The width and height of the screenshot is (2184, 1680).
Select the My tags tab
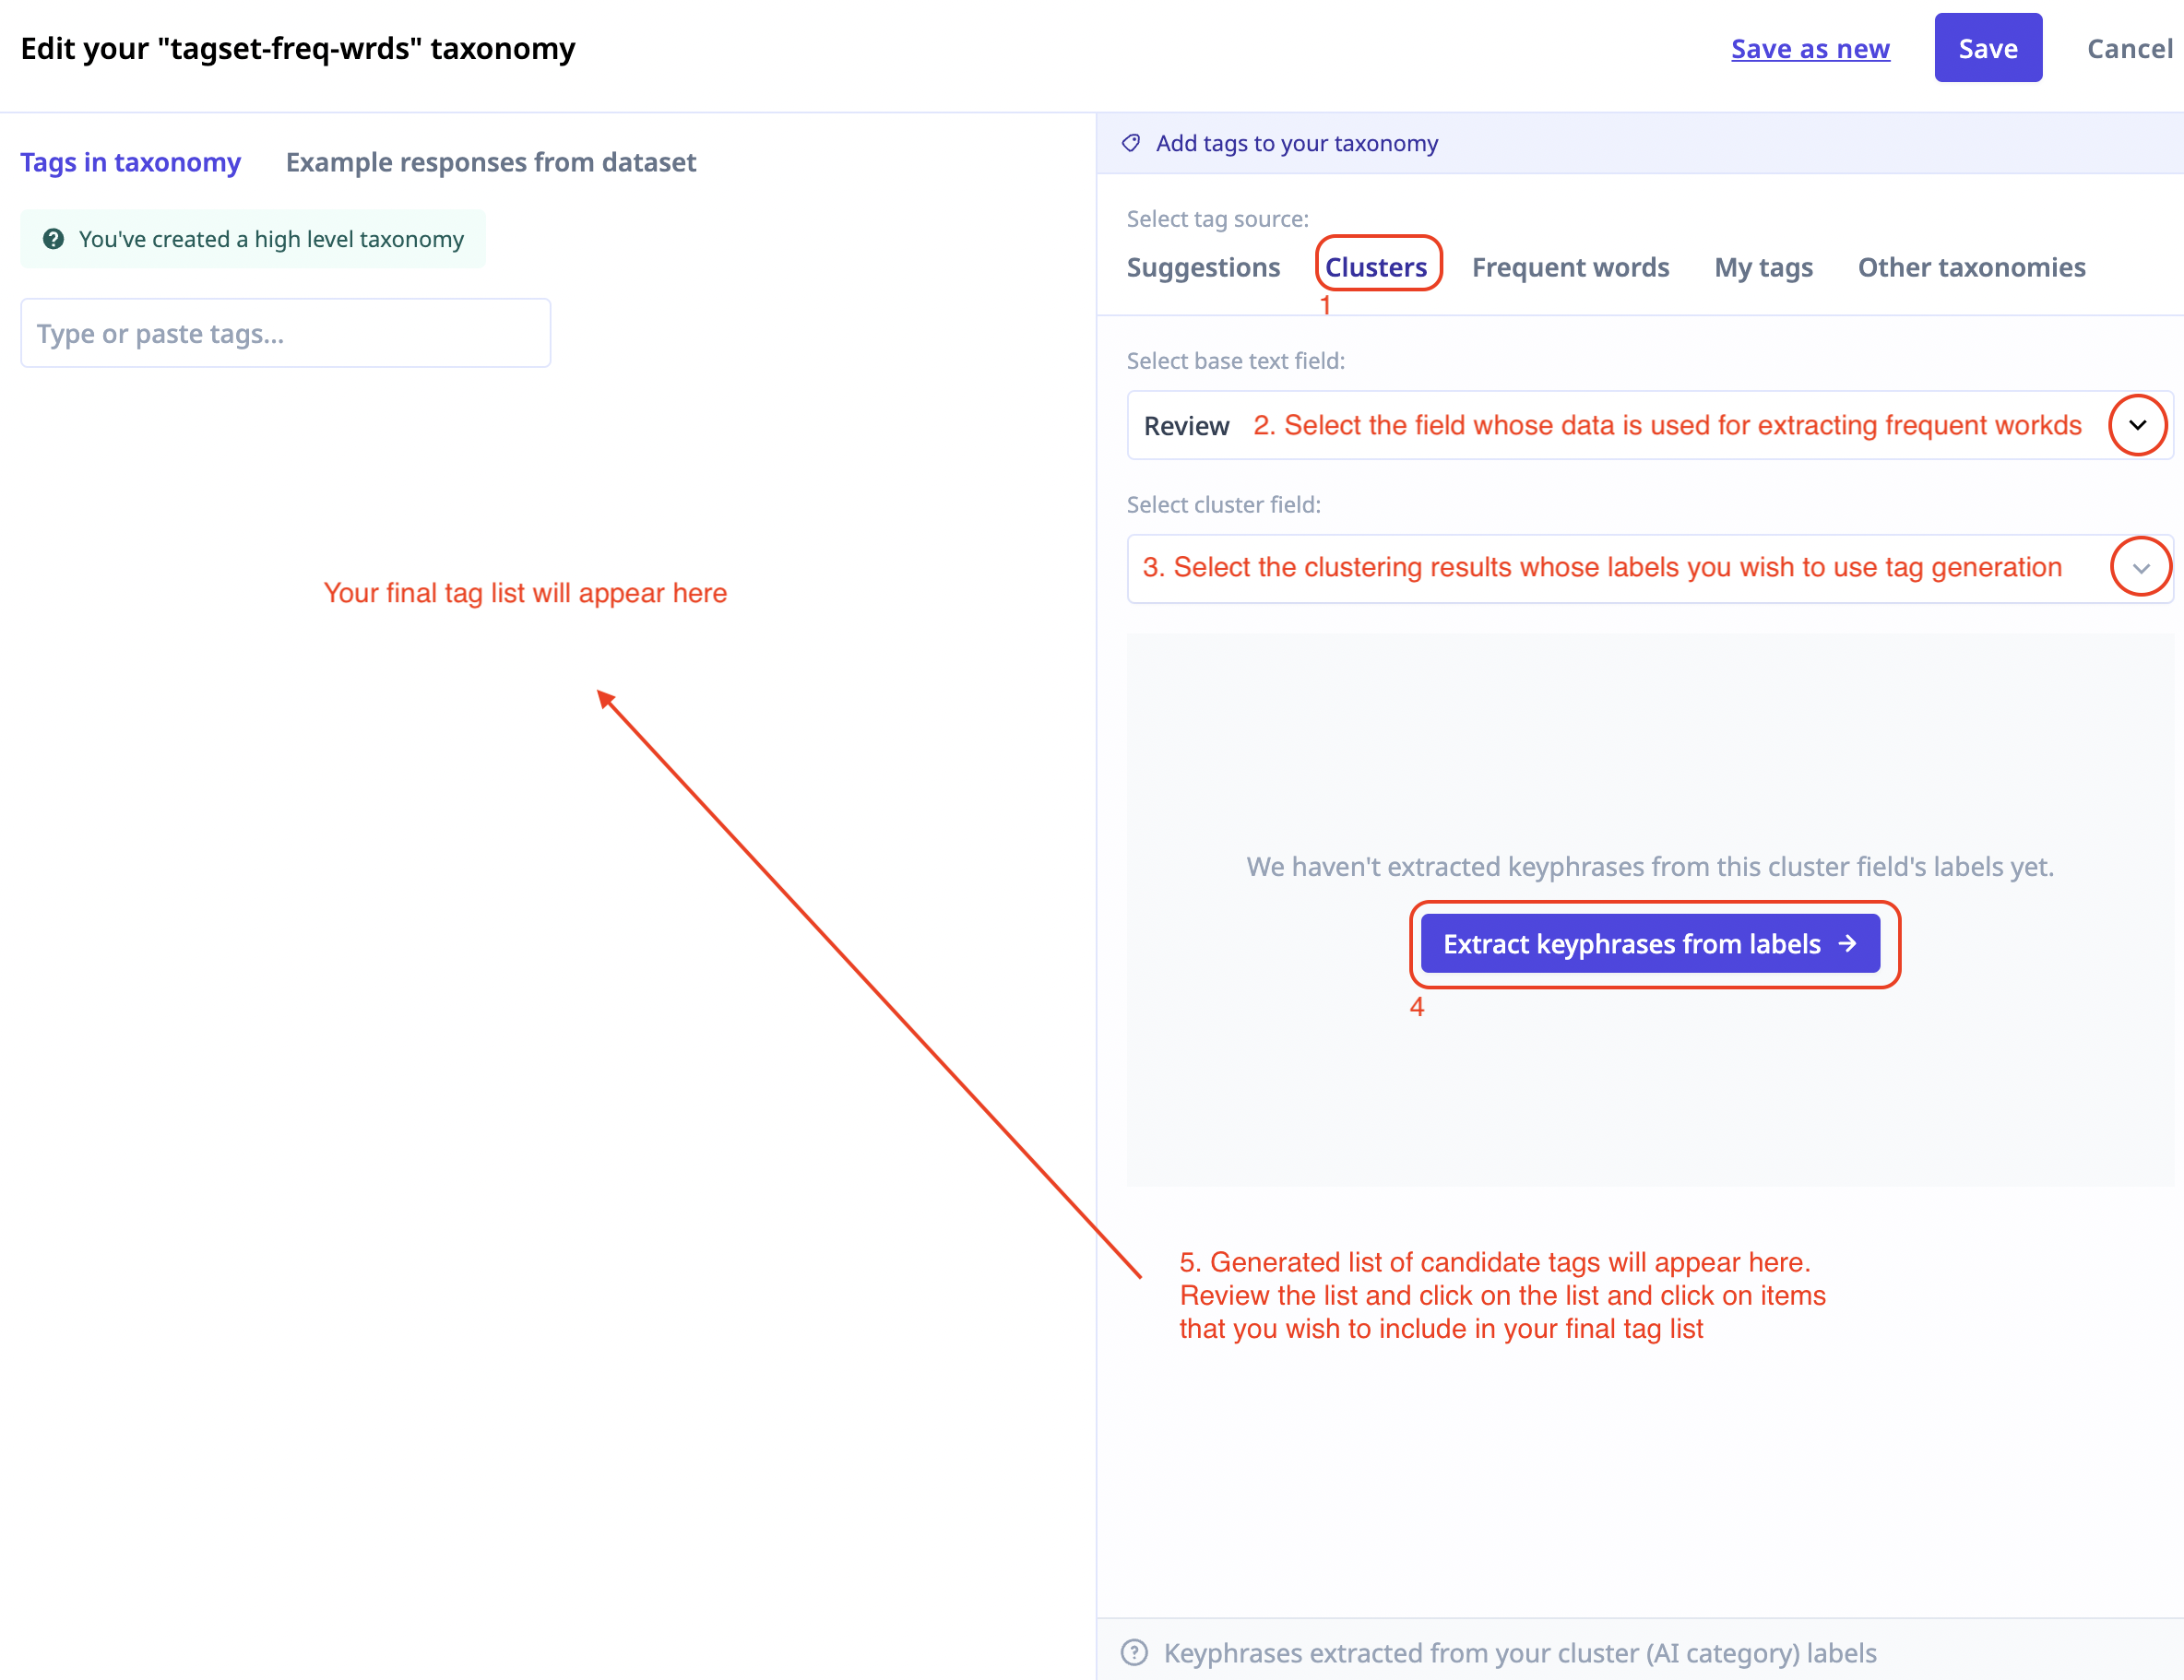pyautogui.click(x=1763, y=267)
